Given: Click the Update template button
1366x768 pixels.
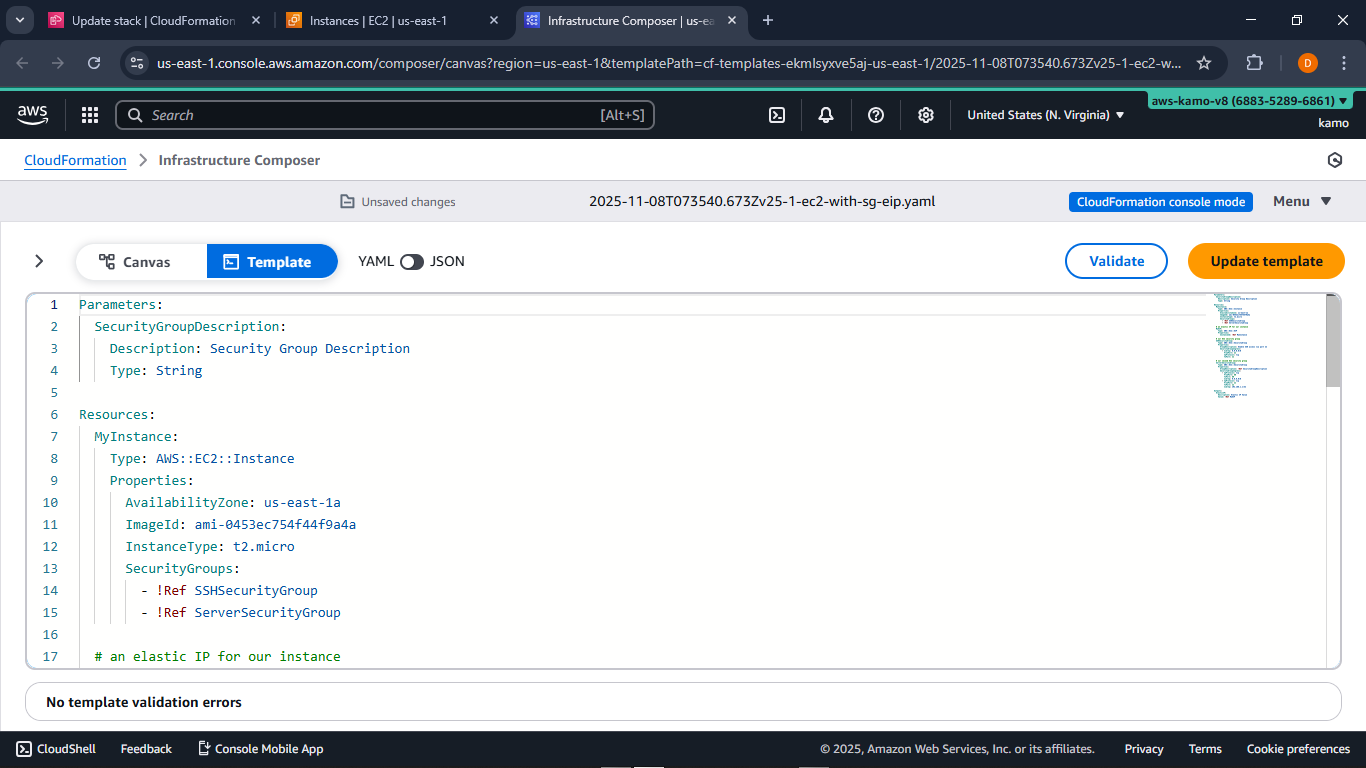Looking at the screenshot, I should click(x=1266, y=261).
